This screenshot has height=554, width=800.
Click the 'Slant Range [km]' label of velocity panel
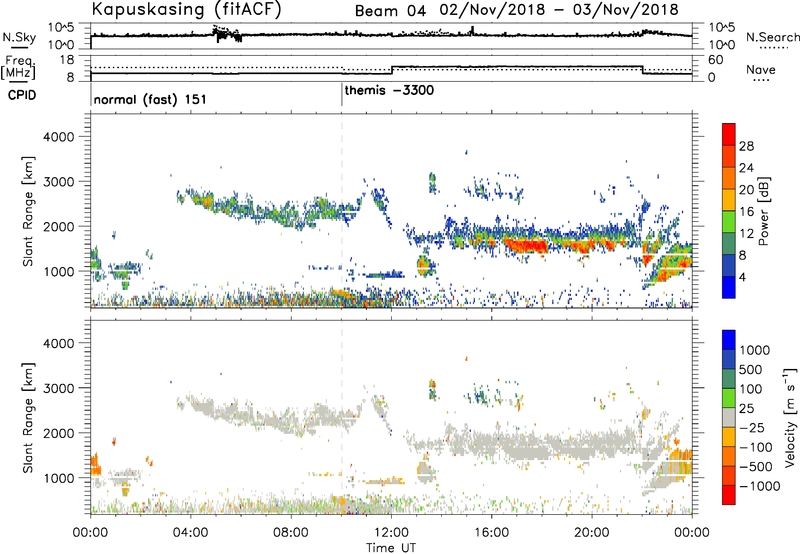coord(28,417)
